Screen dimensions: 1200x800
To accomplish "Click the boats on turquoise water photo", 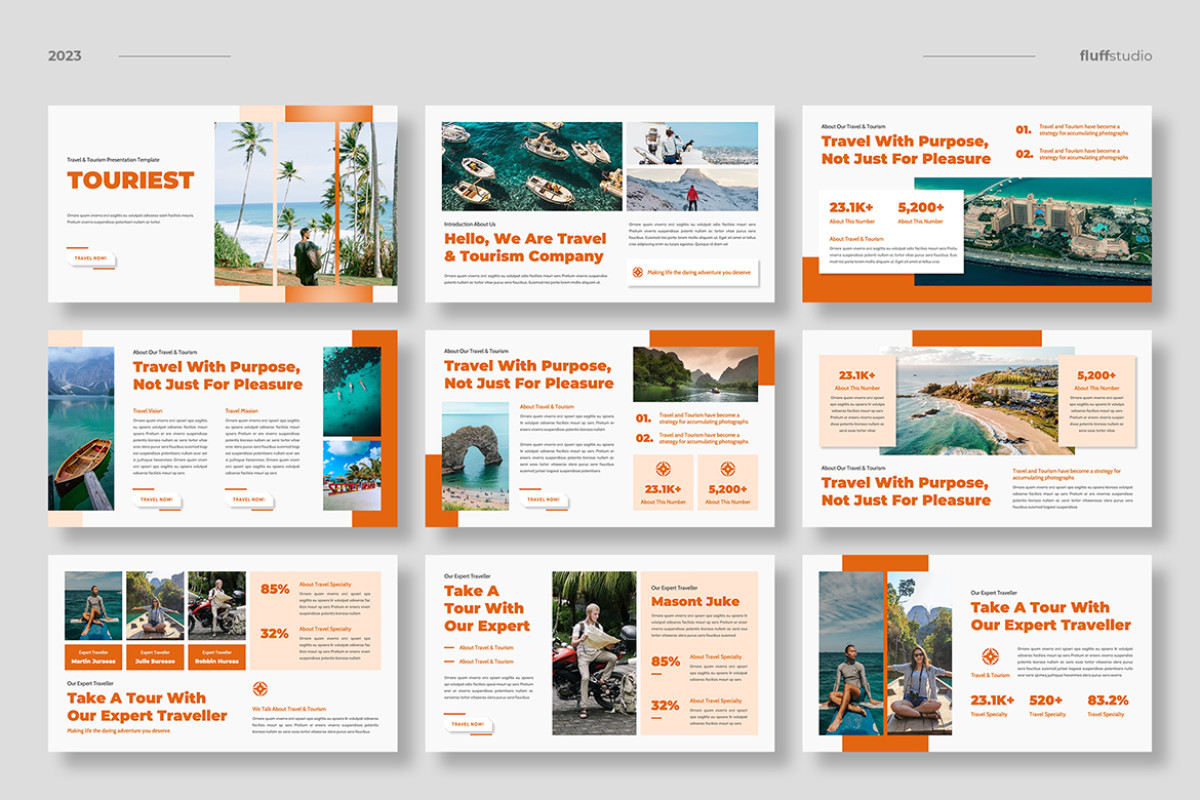I will [x=532, y=166].
